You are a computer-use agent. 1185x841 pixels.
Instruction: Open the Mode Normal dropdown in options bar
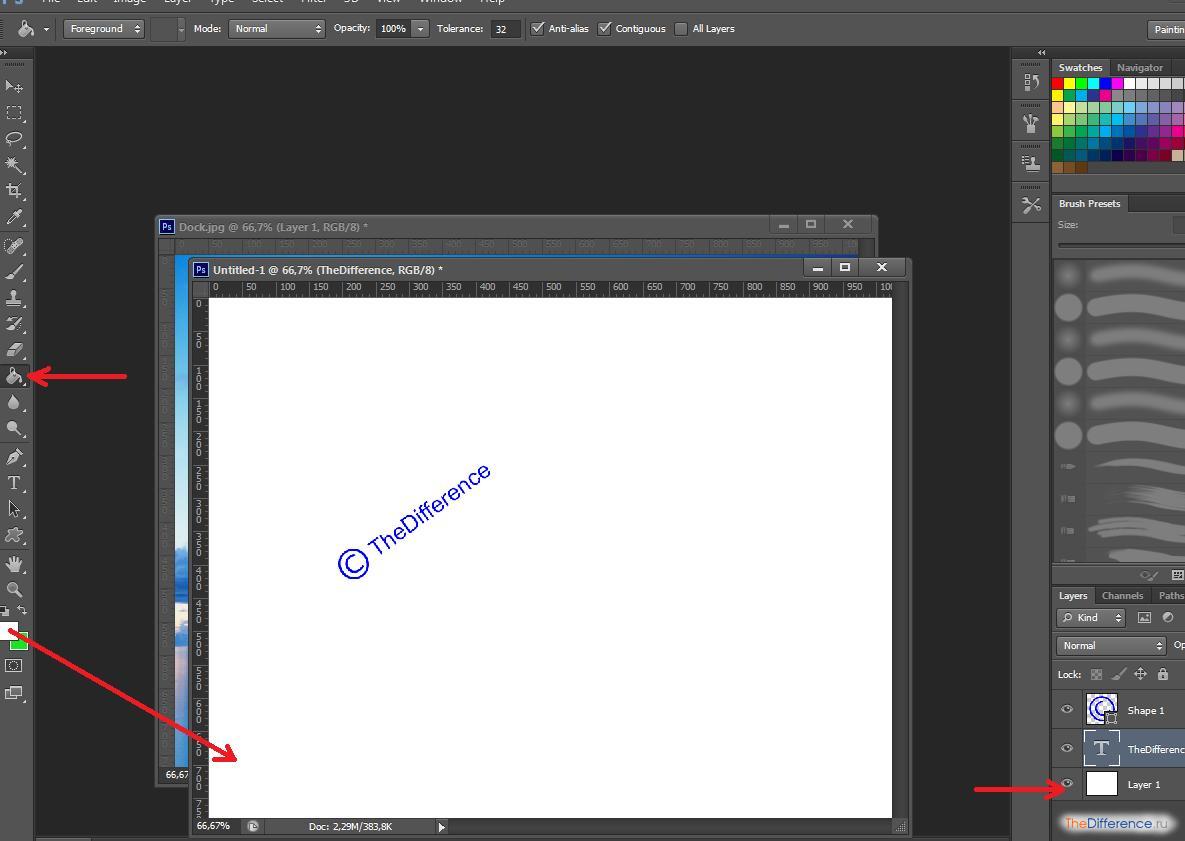coord(277,29)
